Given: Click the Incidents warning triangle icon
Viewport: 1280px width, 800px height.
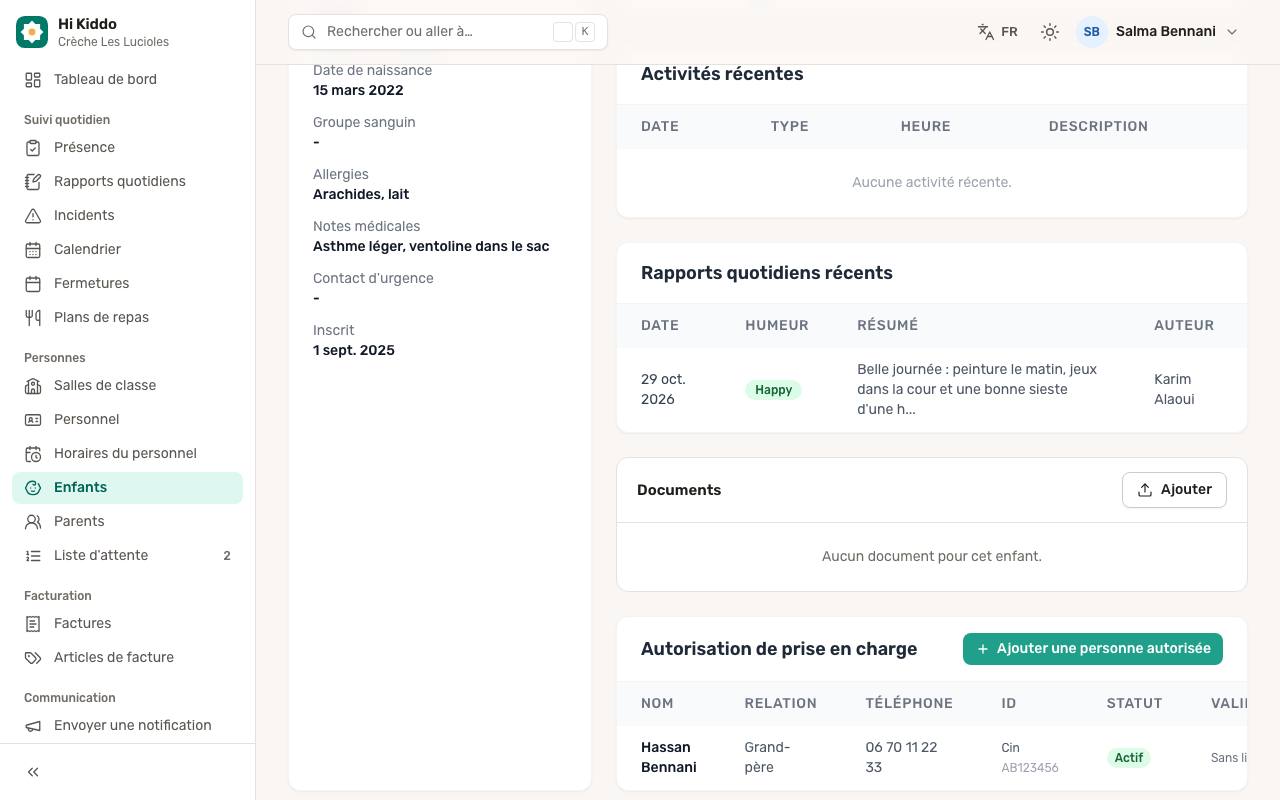Looking at the screenshot, I should (33, 216).
